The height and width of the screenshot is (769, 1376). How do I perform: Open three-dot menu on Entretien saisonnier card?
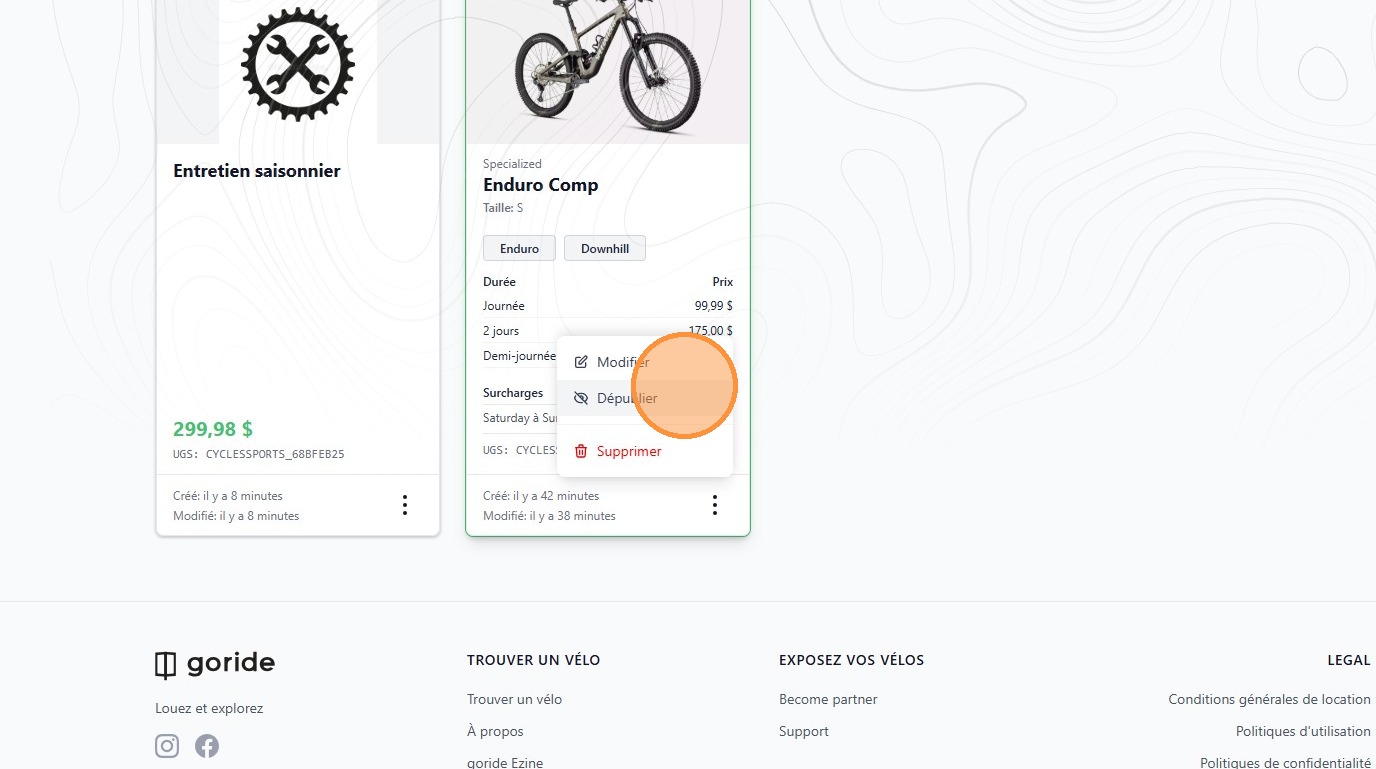(405, 505)
